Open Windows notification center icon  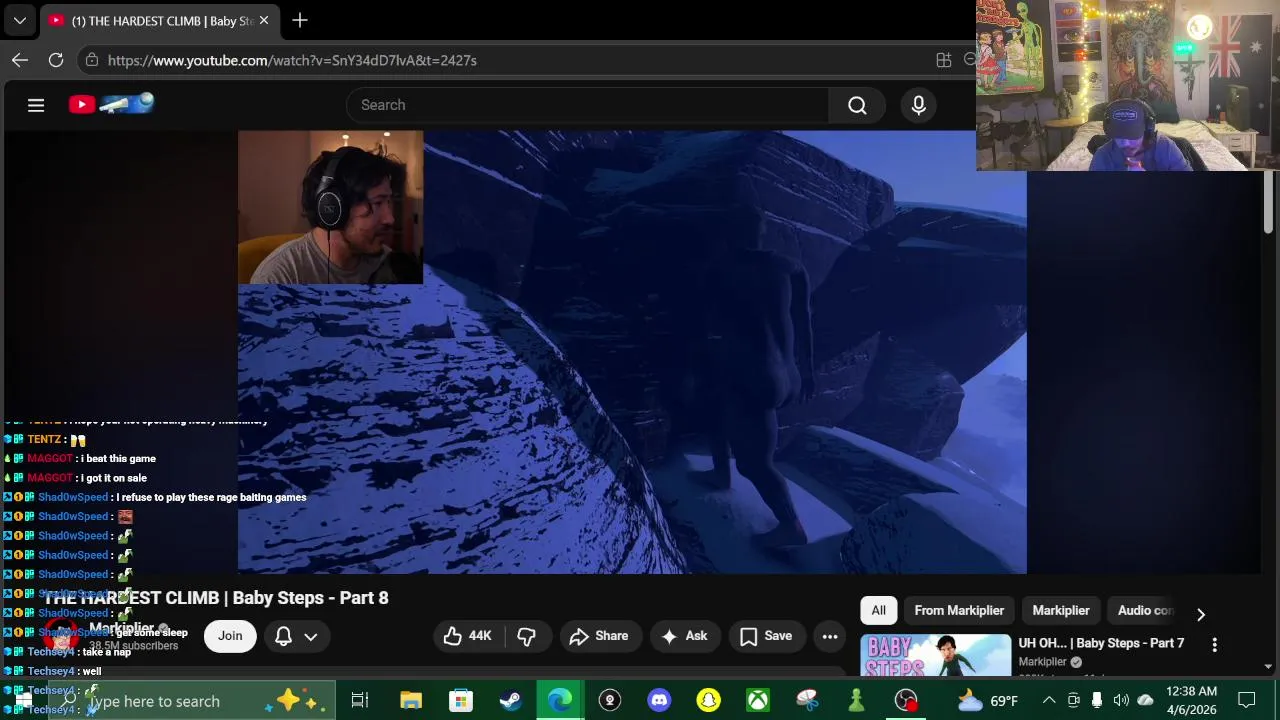pyautogui.click(x=1247, y=701)
